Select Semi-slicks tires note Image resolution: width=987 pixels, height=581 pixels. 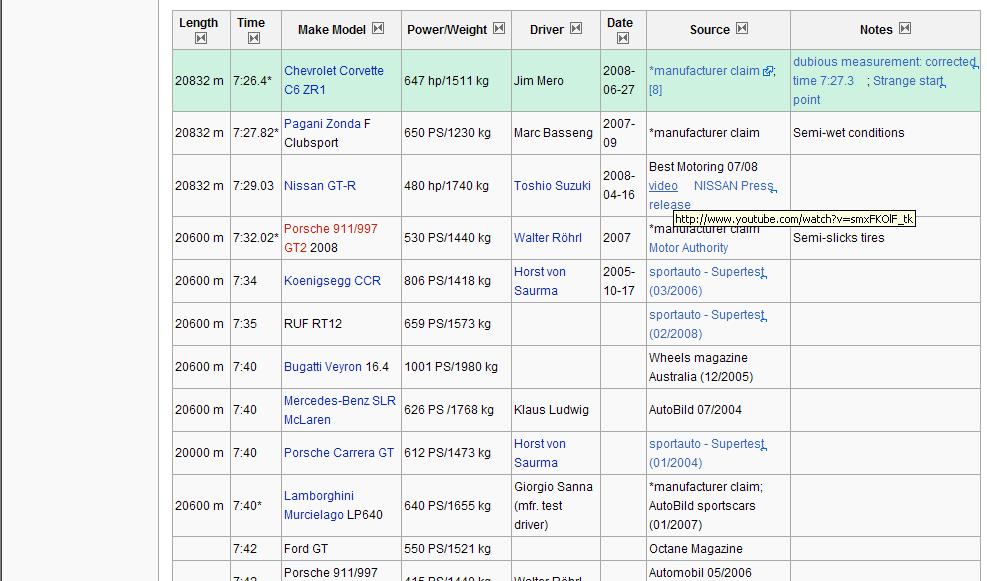885,238
